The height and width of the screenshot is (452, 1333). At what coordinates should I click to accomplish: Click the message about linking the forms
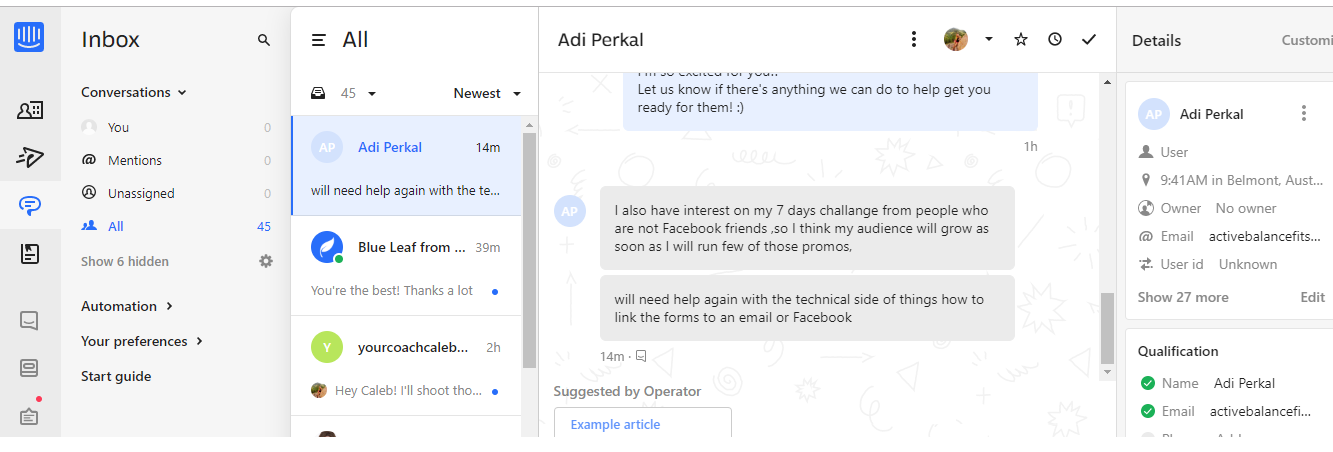click(807, 308)
